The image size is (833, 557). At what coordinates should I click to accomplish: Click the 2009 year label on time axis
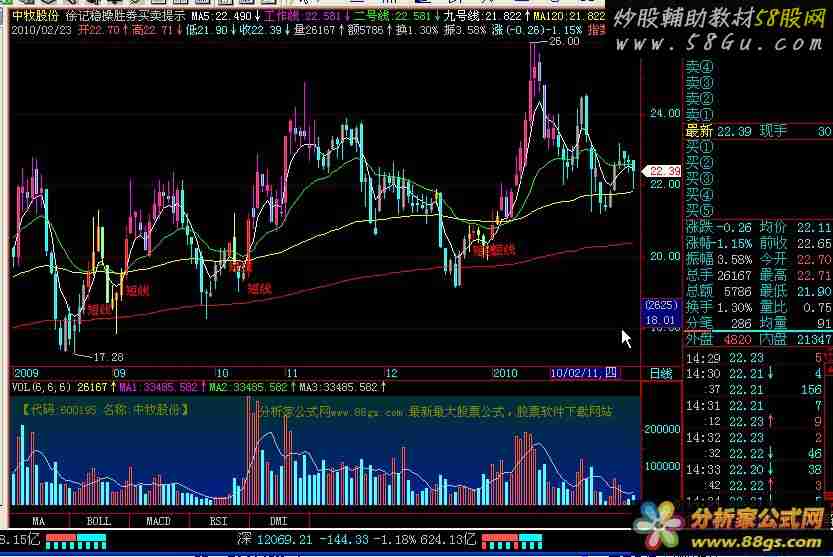click(26, 373)
